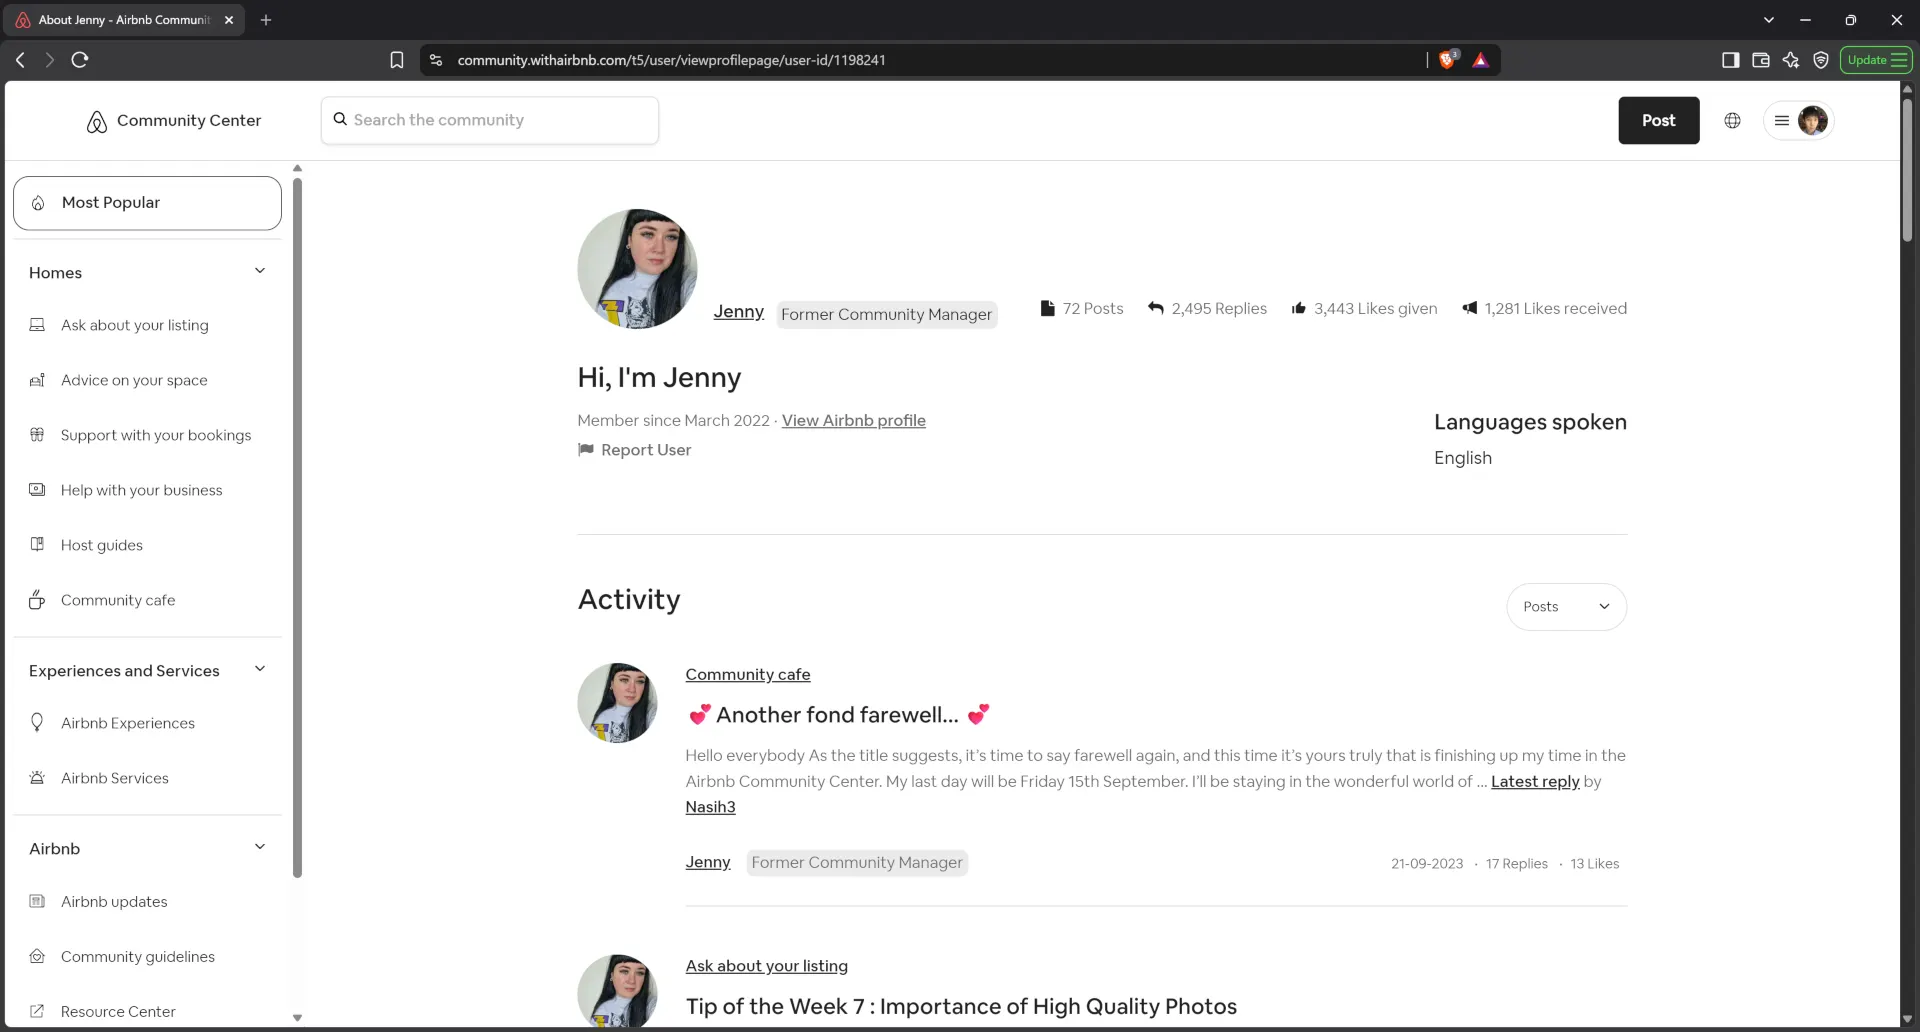
Task: Reload the page with the refresh icon
Action: [80, 60]
